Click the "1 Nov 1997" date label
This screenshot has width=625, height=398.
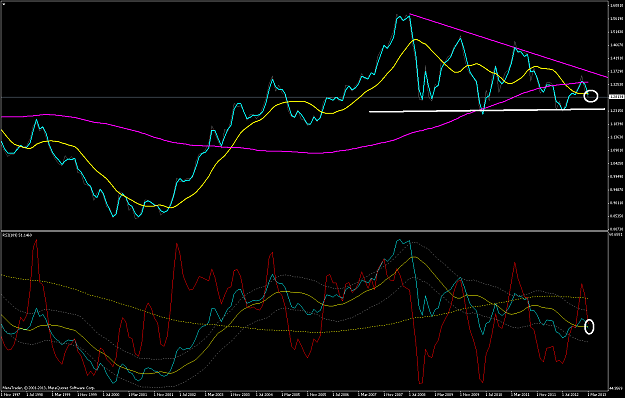point(11,394)
